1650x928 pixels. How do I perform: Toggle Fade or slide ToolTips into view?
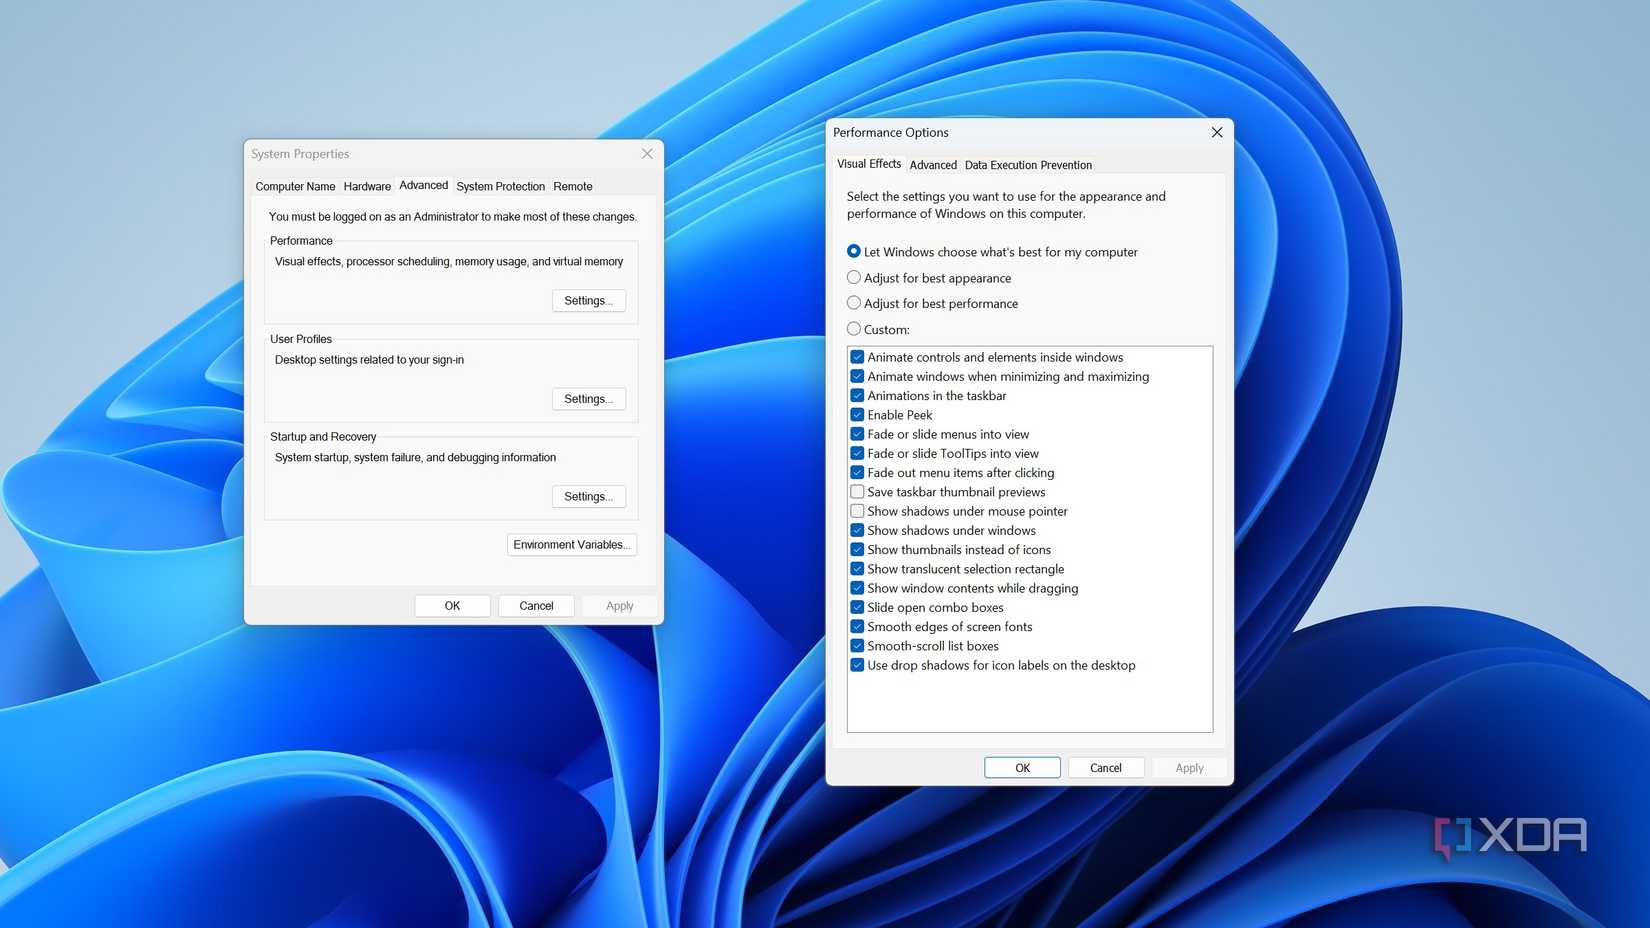coord(857,453)
